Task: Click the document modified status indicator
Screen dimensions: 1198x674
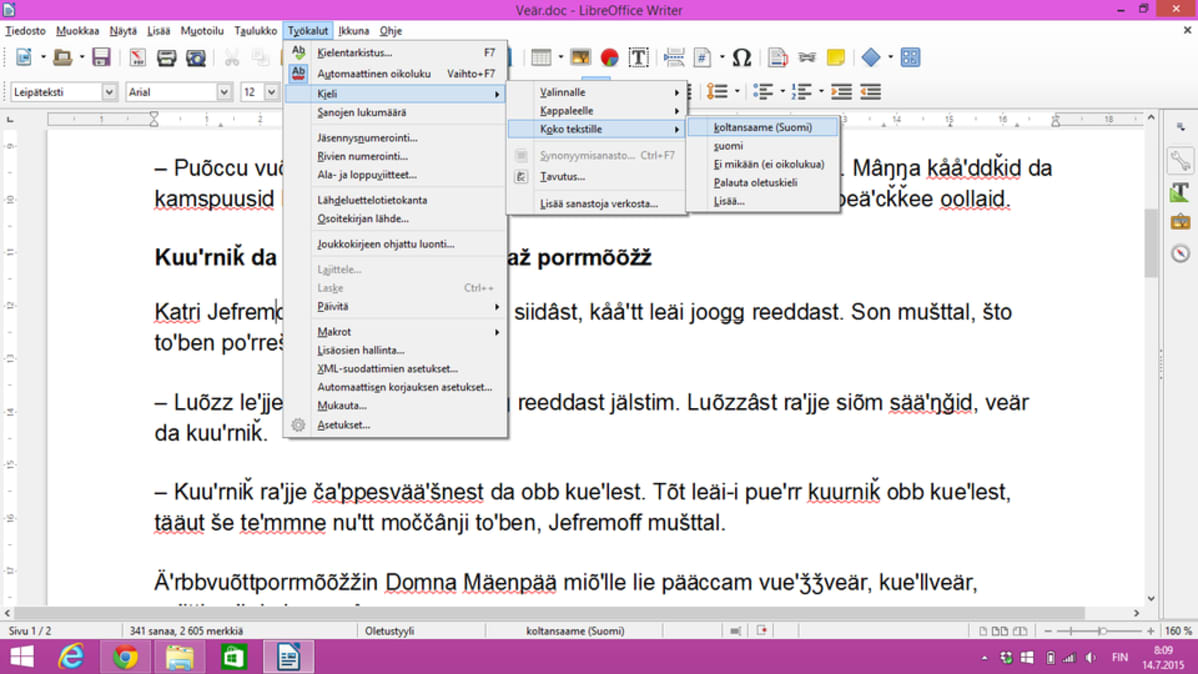Action: tap(762, 631)
